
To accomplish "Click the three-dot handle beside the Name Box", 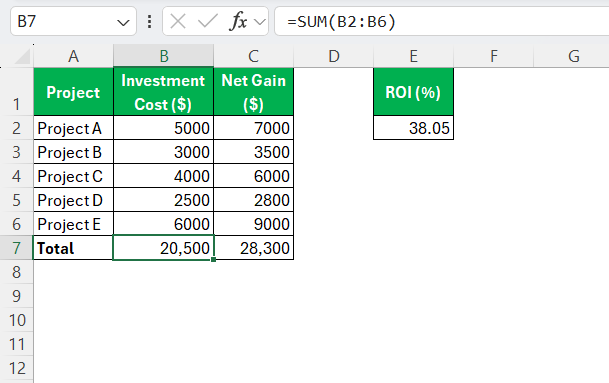I will pyautogui.click(x=150, y=21).
